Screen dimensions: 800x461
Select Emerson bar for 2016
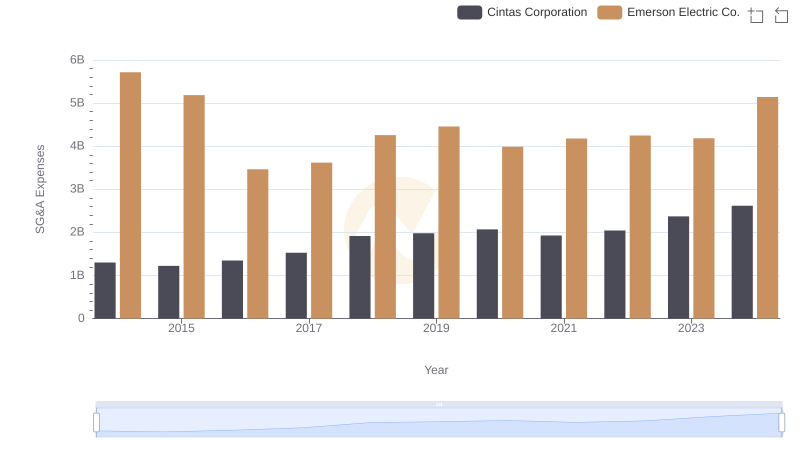pyautogui.click(x=258, y=244)
